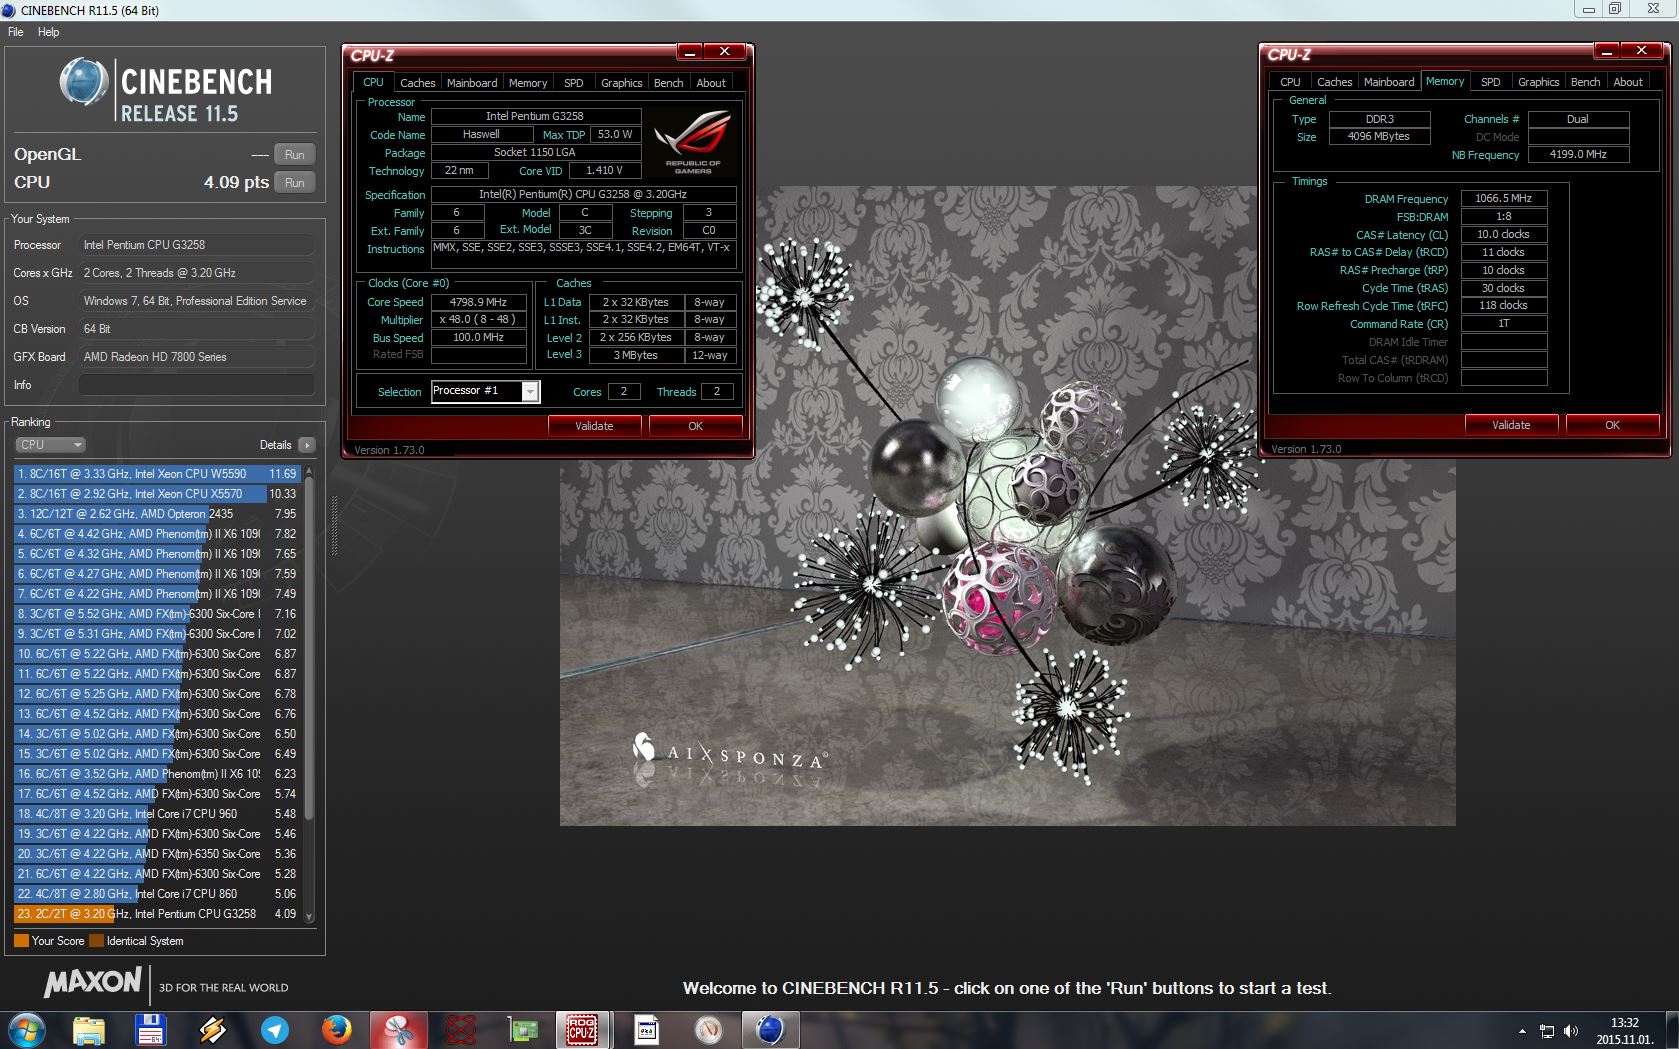Open Winamp from the taskbar
1679x1049 pixels.
pos(212,1029)
